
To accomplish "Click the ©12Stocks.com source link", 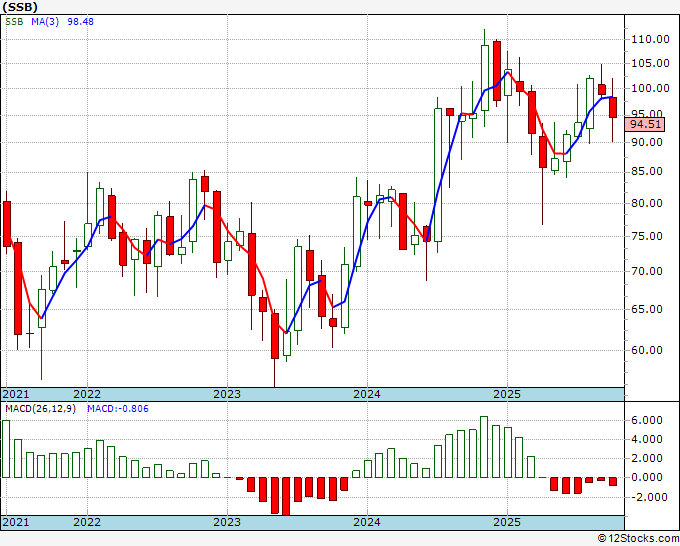I will (x=638, y=539).
